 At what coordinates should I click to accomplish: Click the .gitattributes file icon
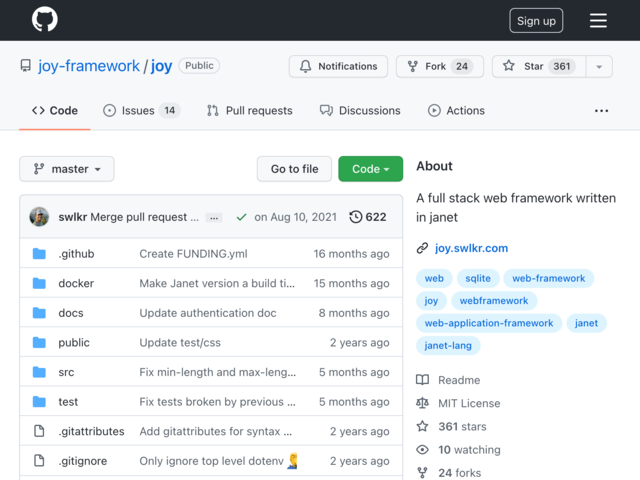point(39,431)
